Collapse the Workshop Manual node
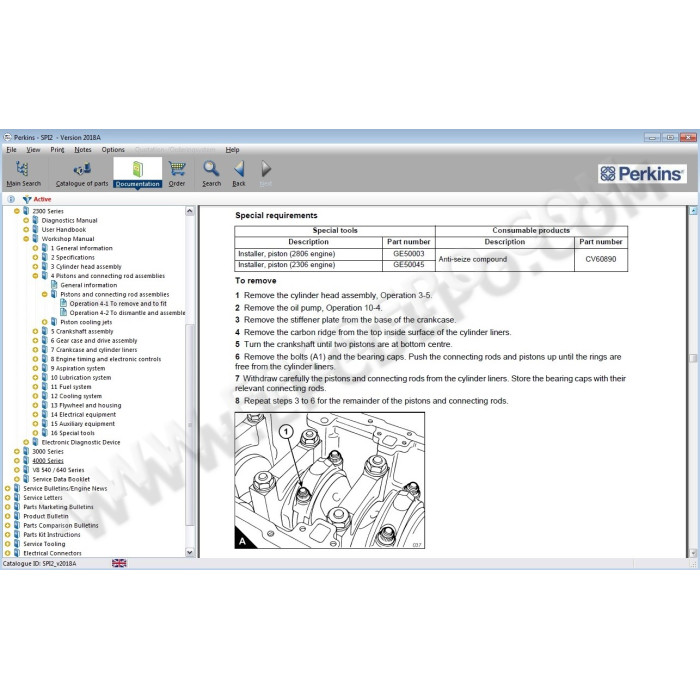Viewport: 700px width, 700px height. (x=26, y=239)
